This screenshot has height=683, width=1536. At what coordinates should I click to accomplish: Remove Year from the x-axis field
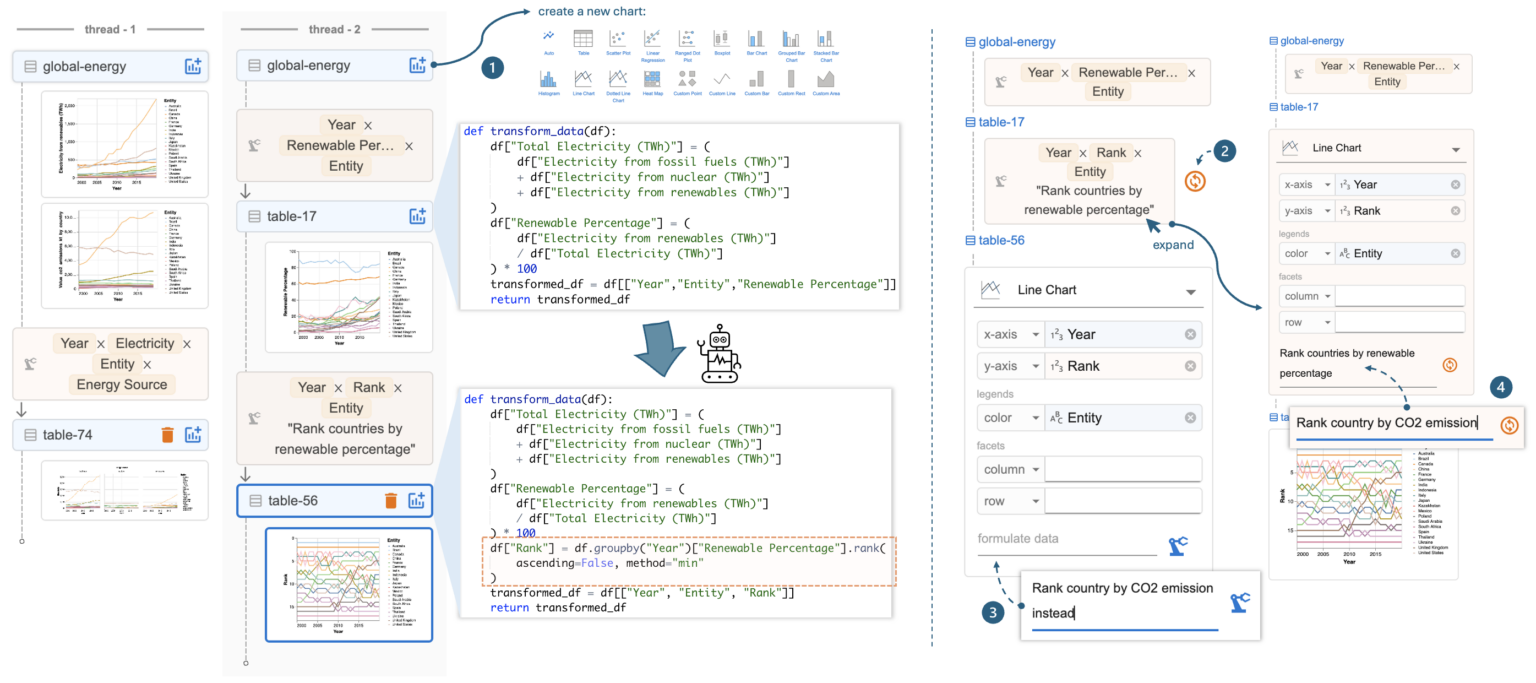coord(1190,334)
